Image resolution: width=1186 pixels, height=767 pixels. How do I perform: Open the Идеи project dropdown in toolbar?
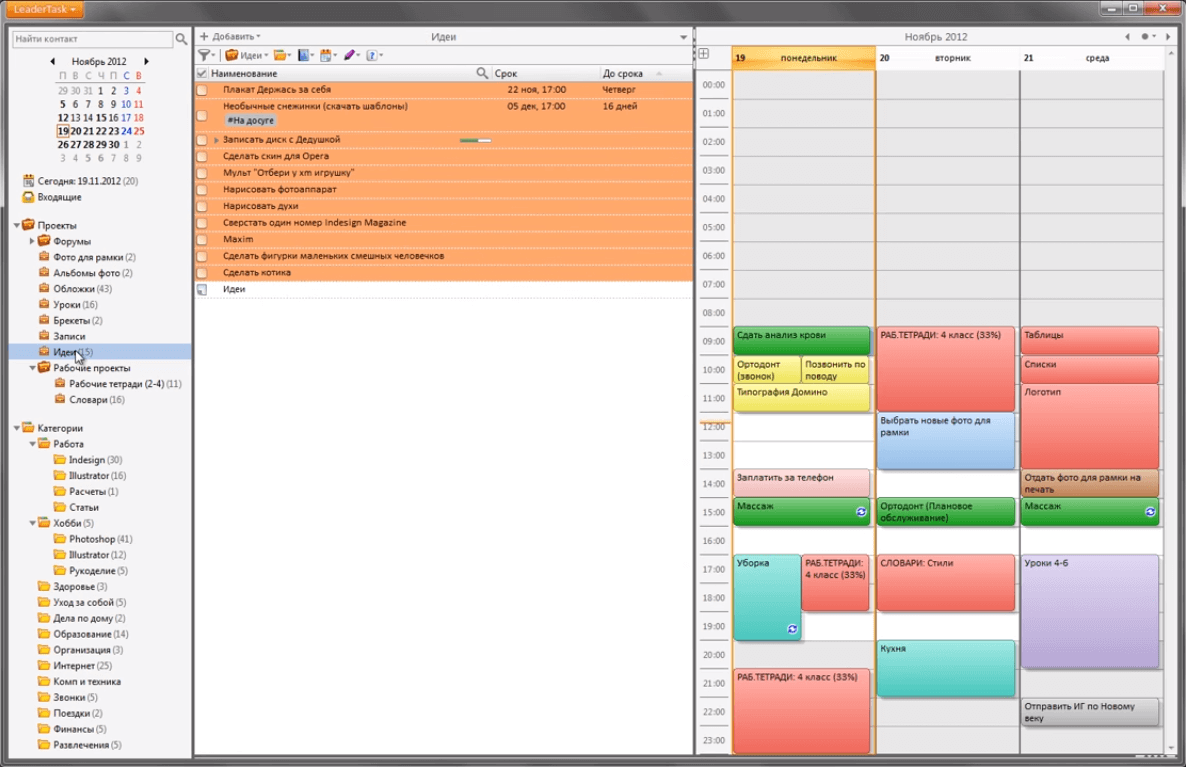pos(243,56)
